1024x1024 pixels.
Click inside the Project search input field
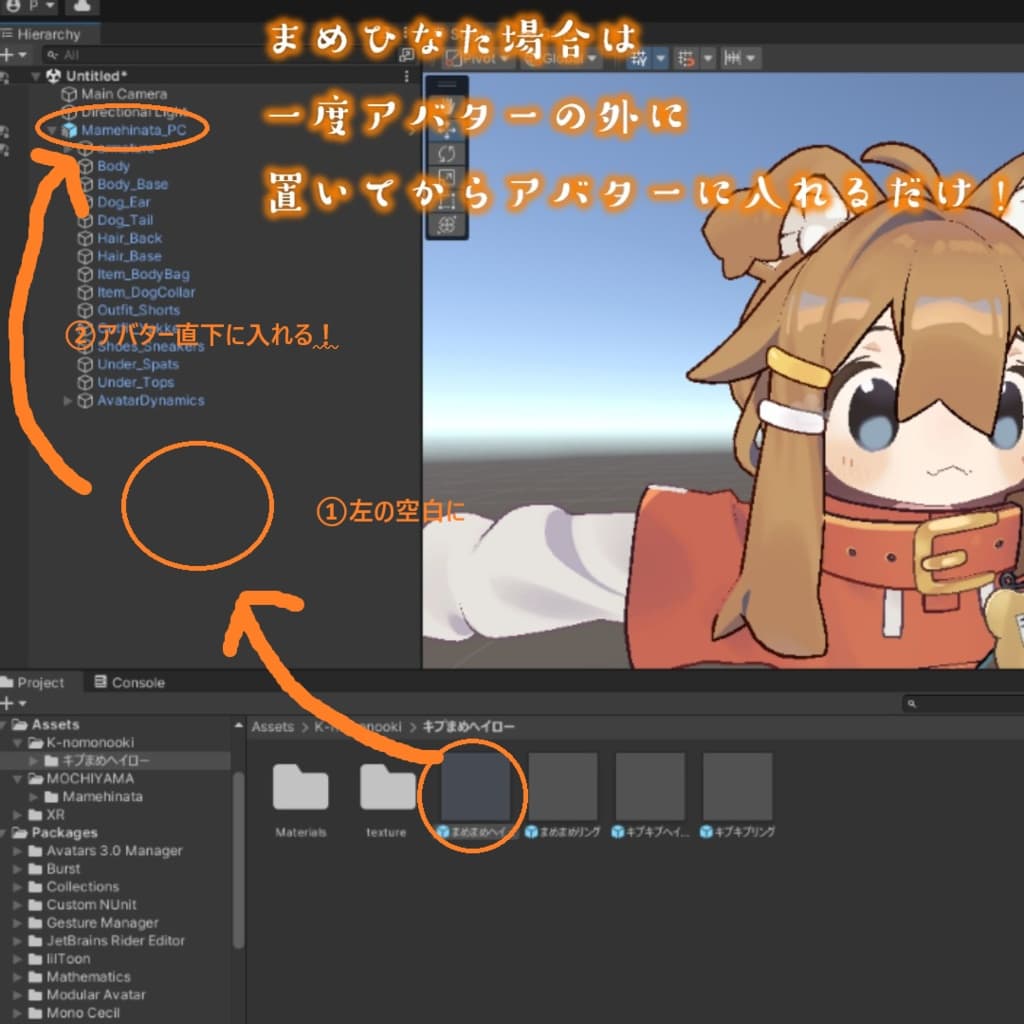[x=960, y=703]
